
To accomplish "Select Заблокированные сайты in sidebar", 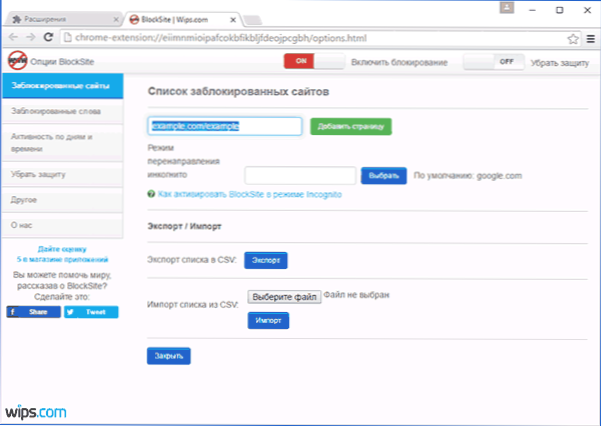I will pyautogui.click(x=62, y=86).
